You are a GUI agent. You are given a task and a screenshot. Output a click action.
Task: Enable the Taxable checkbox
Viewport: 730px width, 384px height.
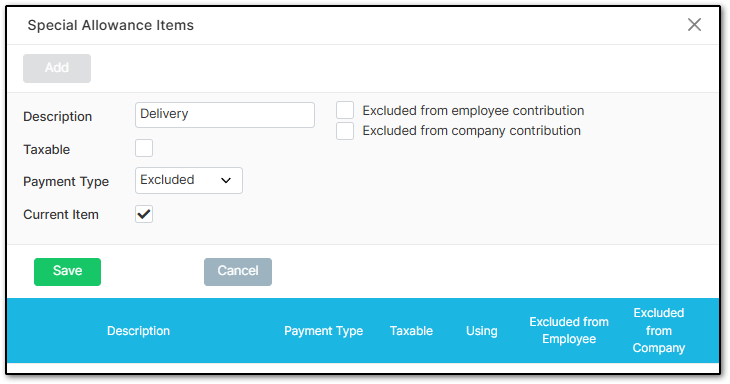pyautogui.click(x=144, y=148)
